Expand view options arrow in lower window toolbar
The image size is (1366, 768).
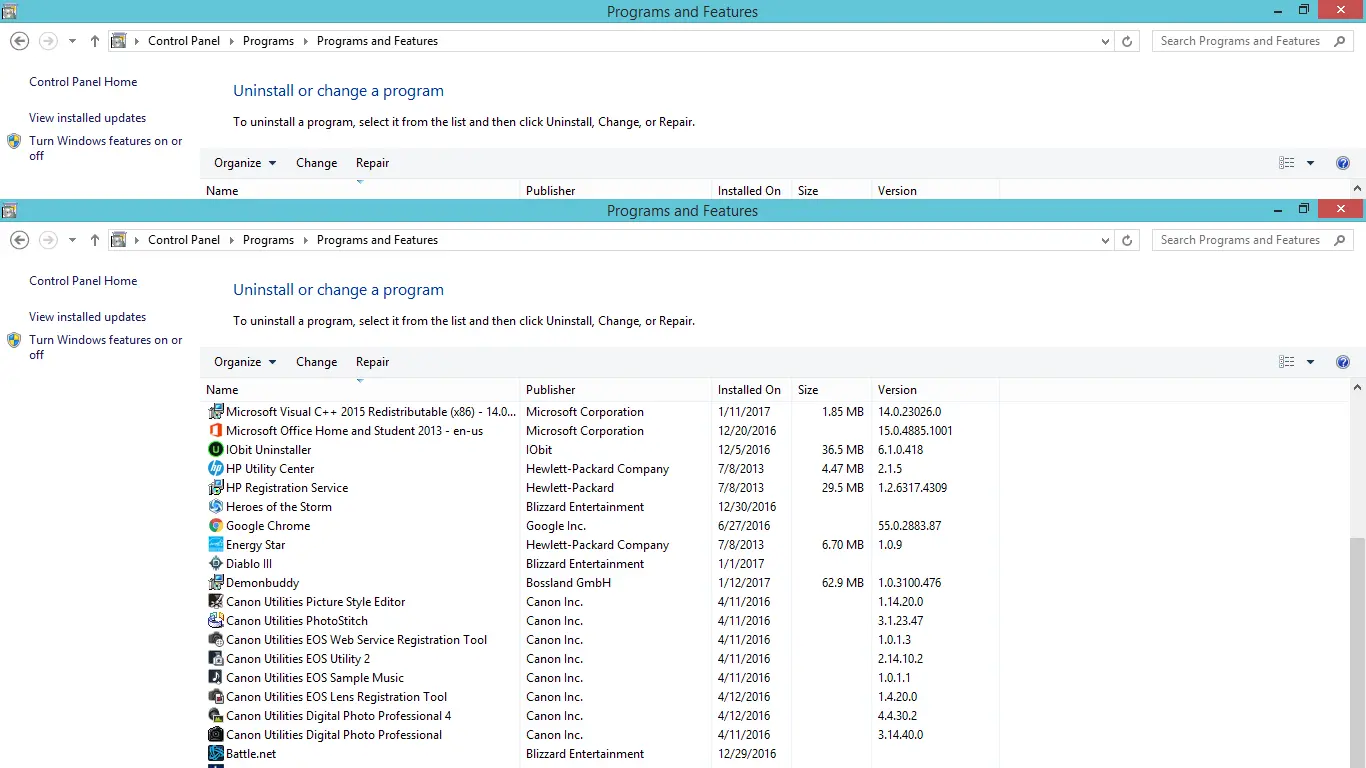pyautogui.click(x=1310, y=362)
